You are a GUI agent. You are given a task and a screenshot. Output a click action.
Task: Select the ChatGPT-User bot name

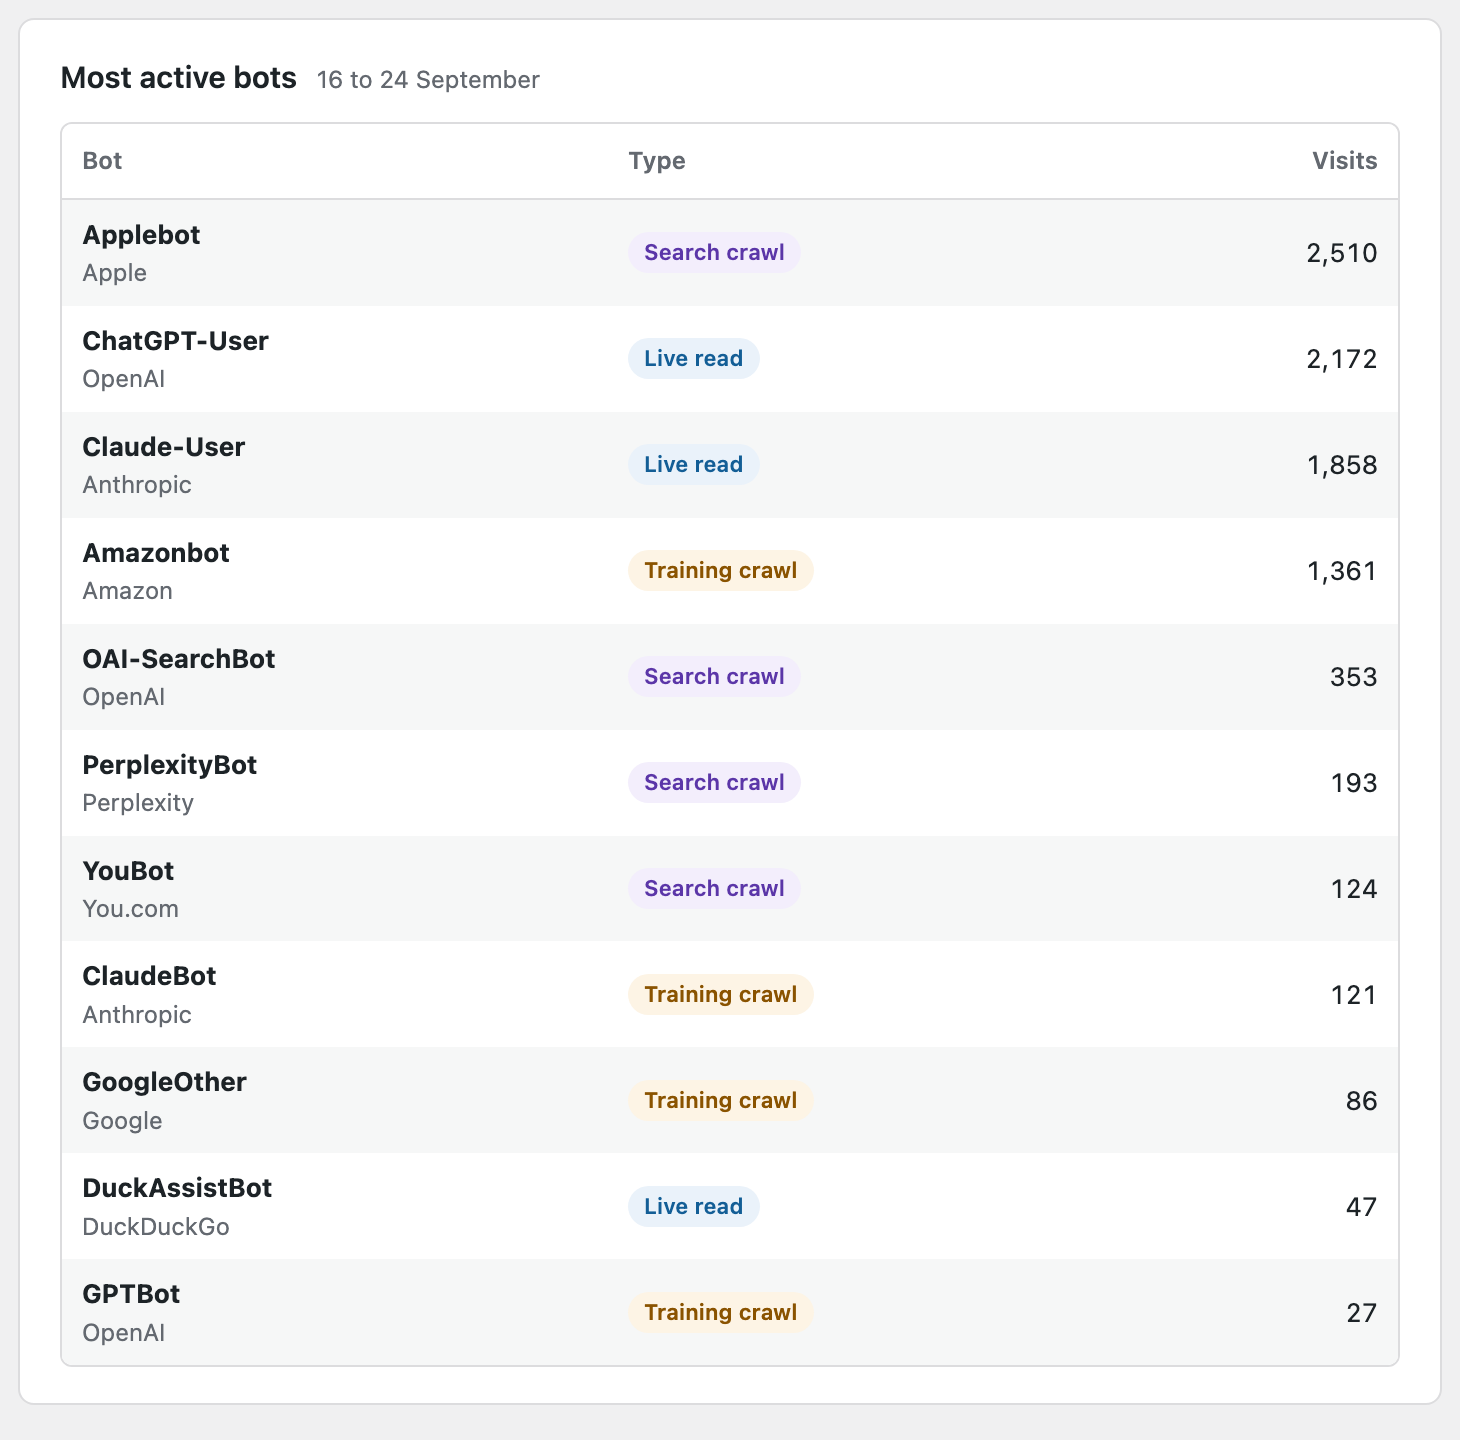[175, 341]
